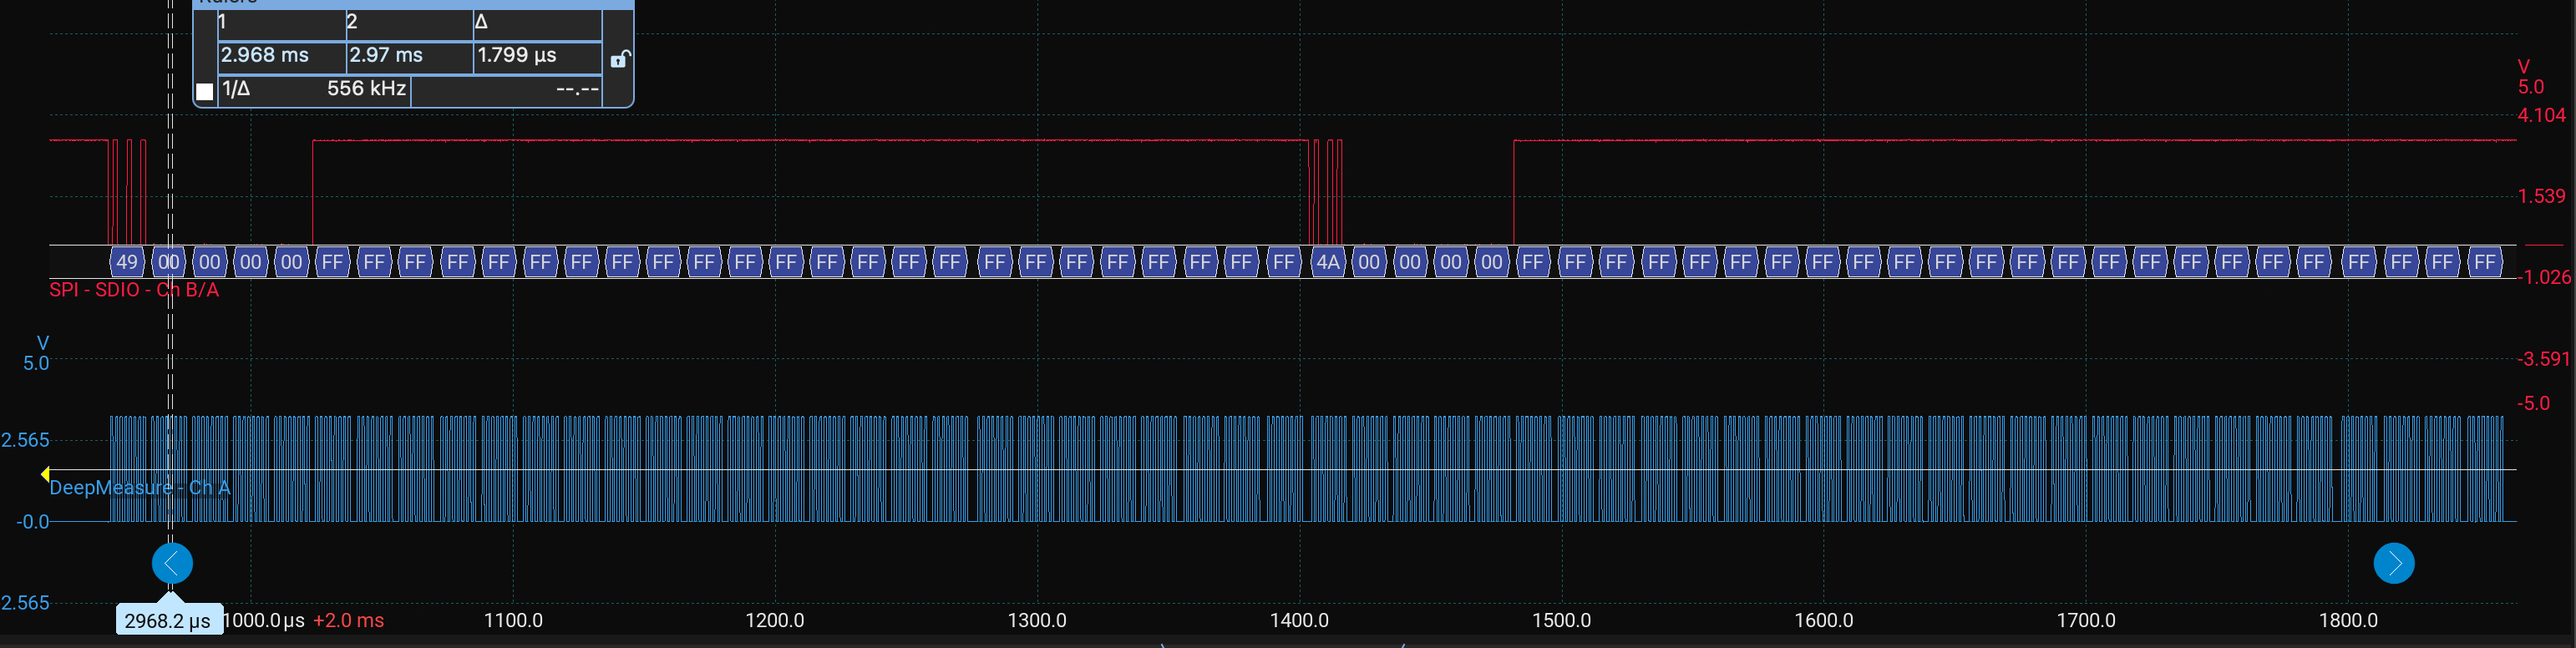Select the 00 packet directly after 4A

point(1368,262)
